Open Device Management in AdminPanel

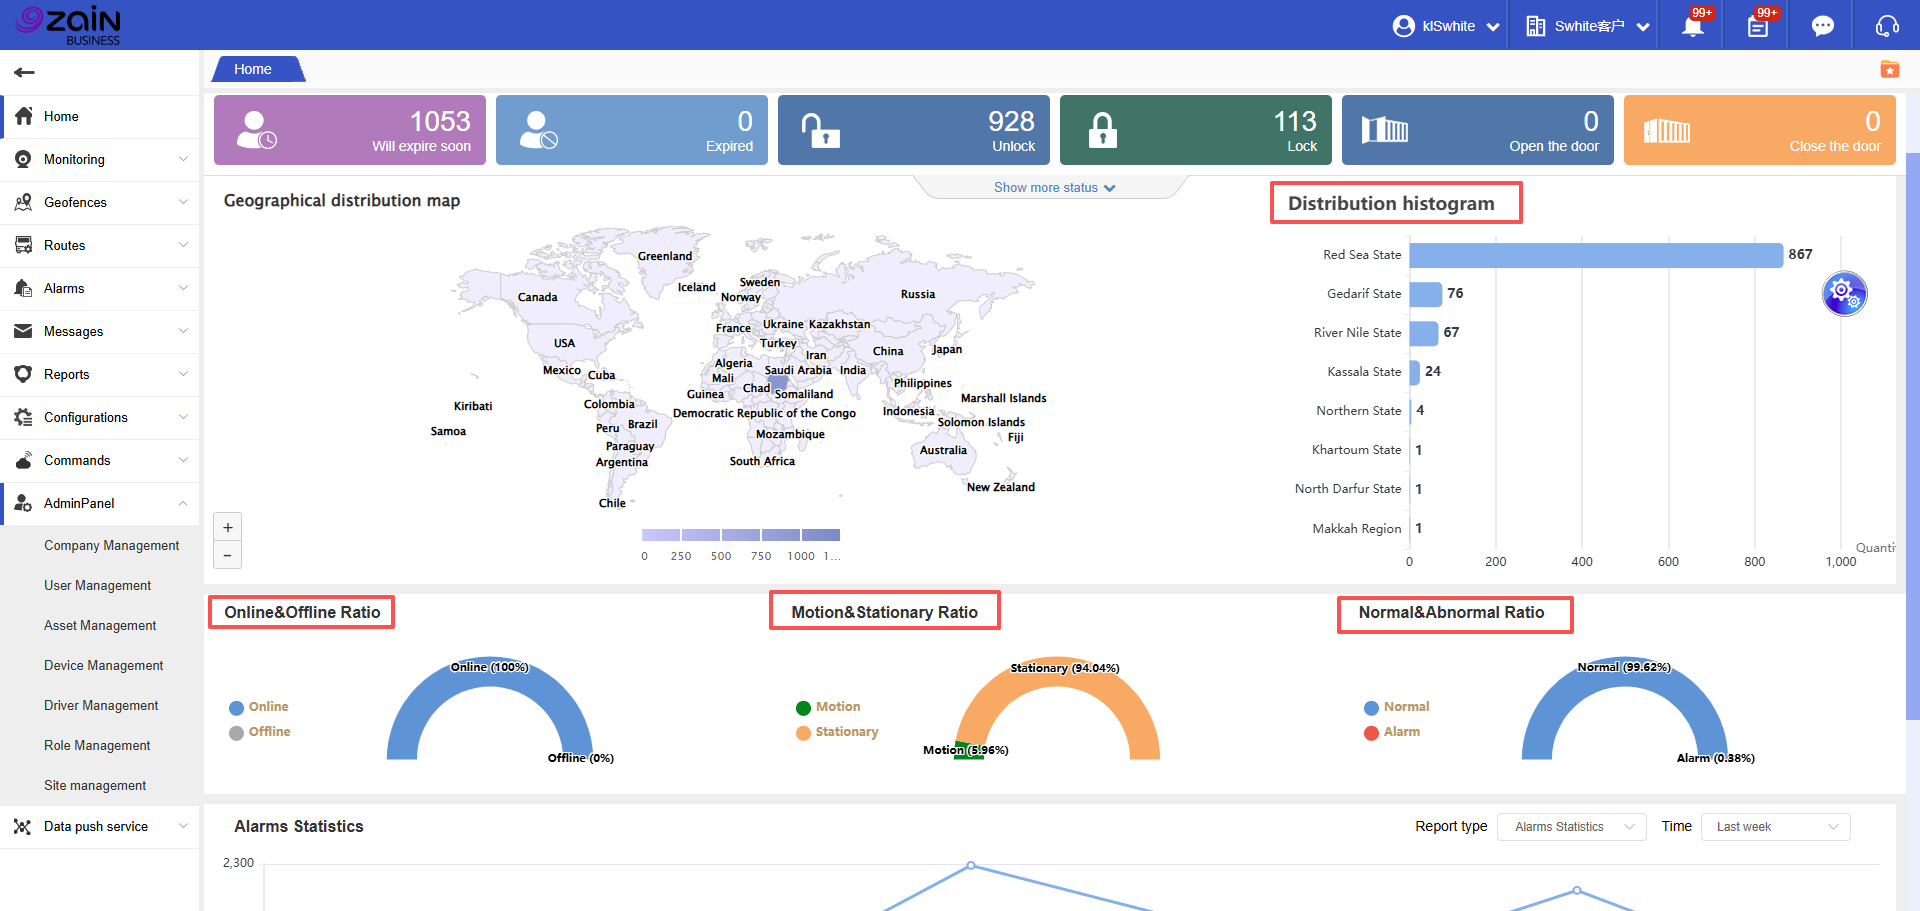click(104, 665)
